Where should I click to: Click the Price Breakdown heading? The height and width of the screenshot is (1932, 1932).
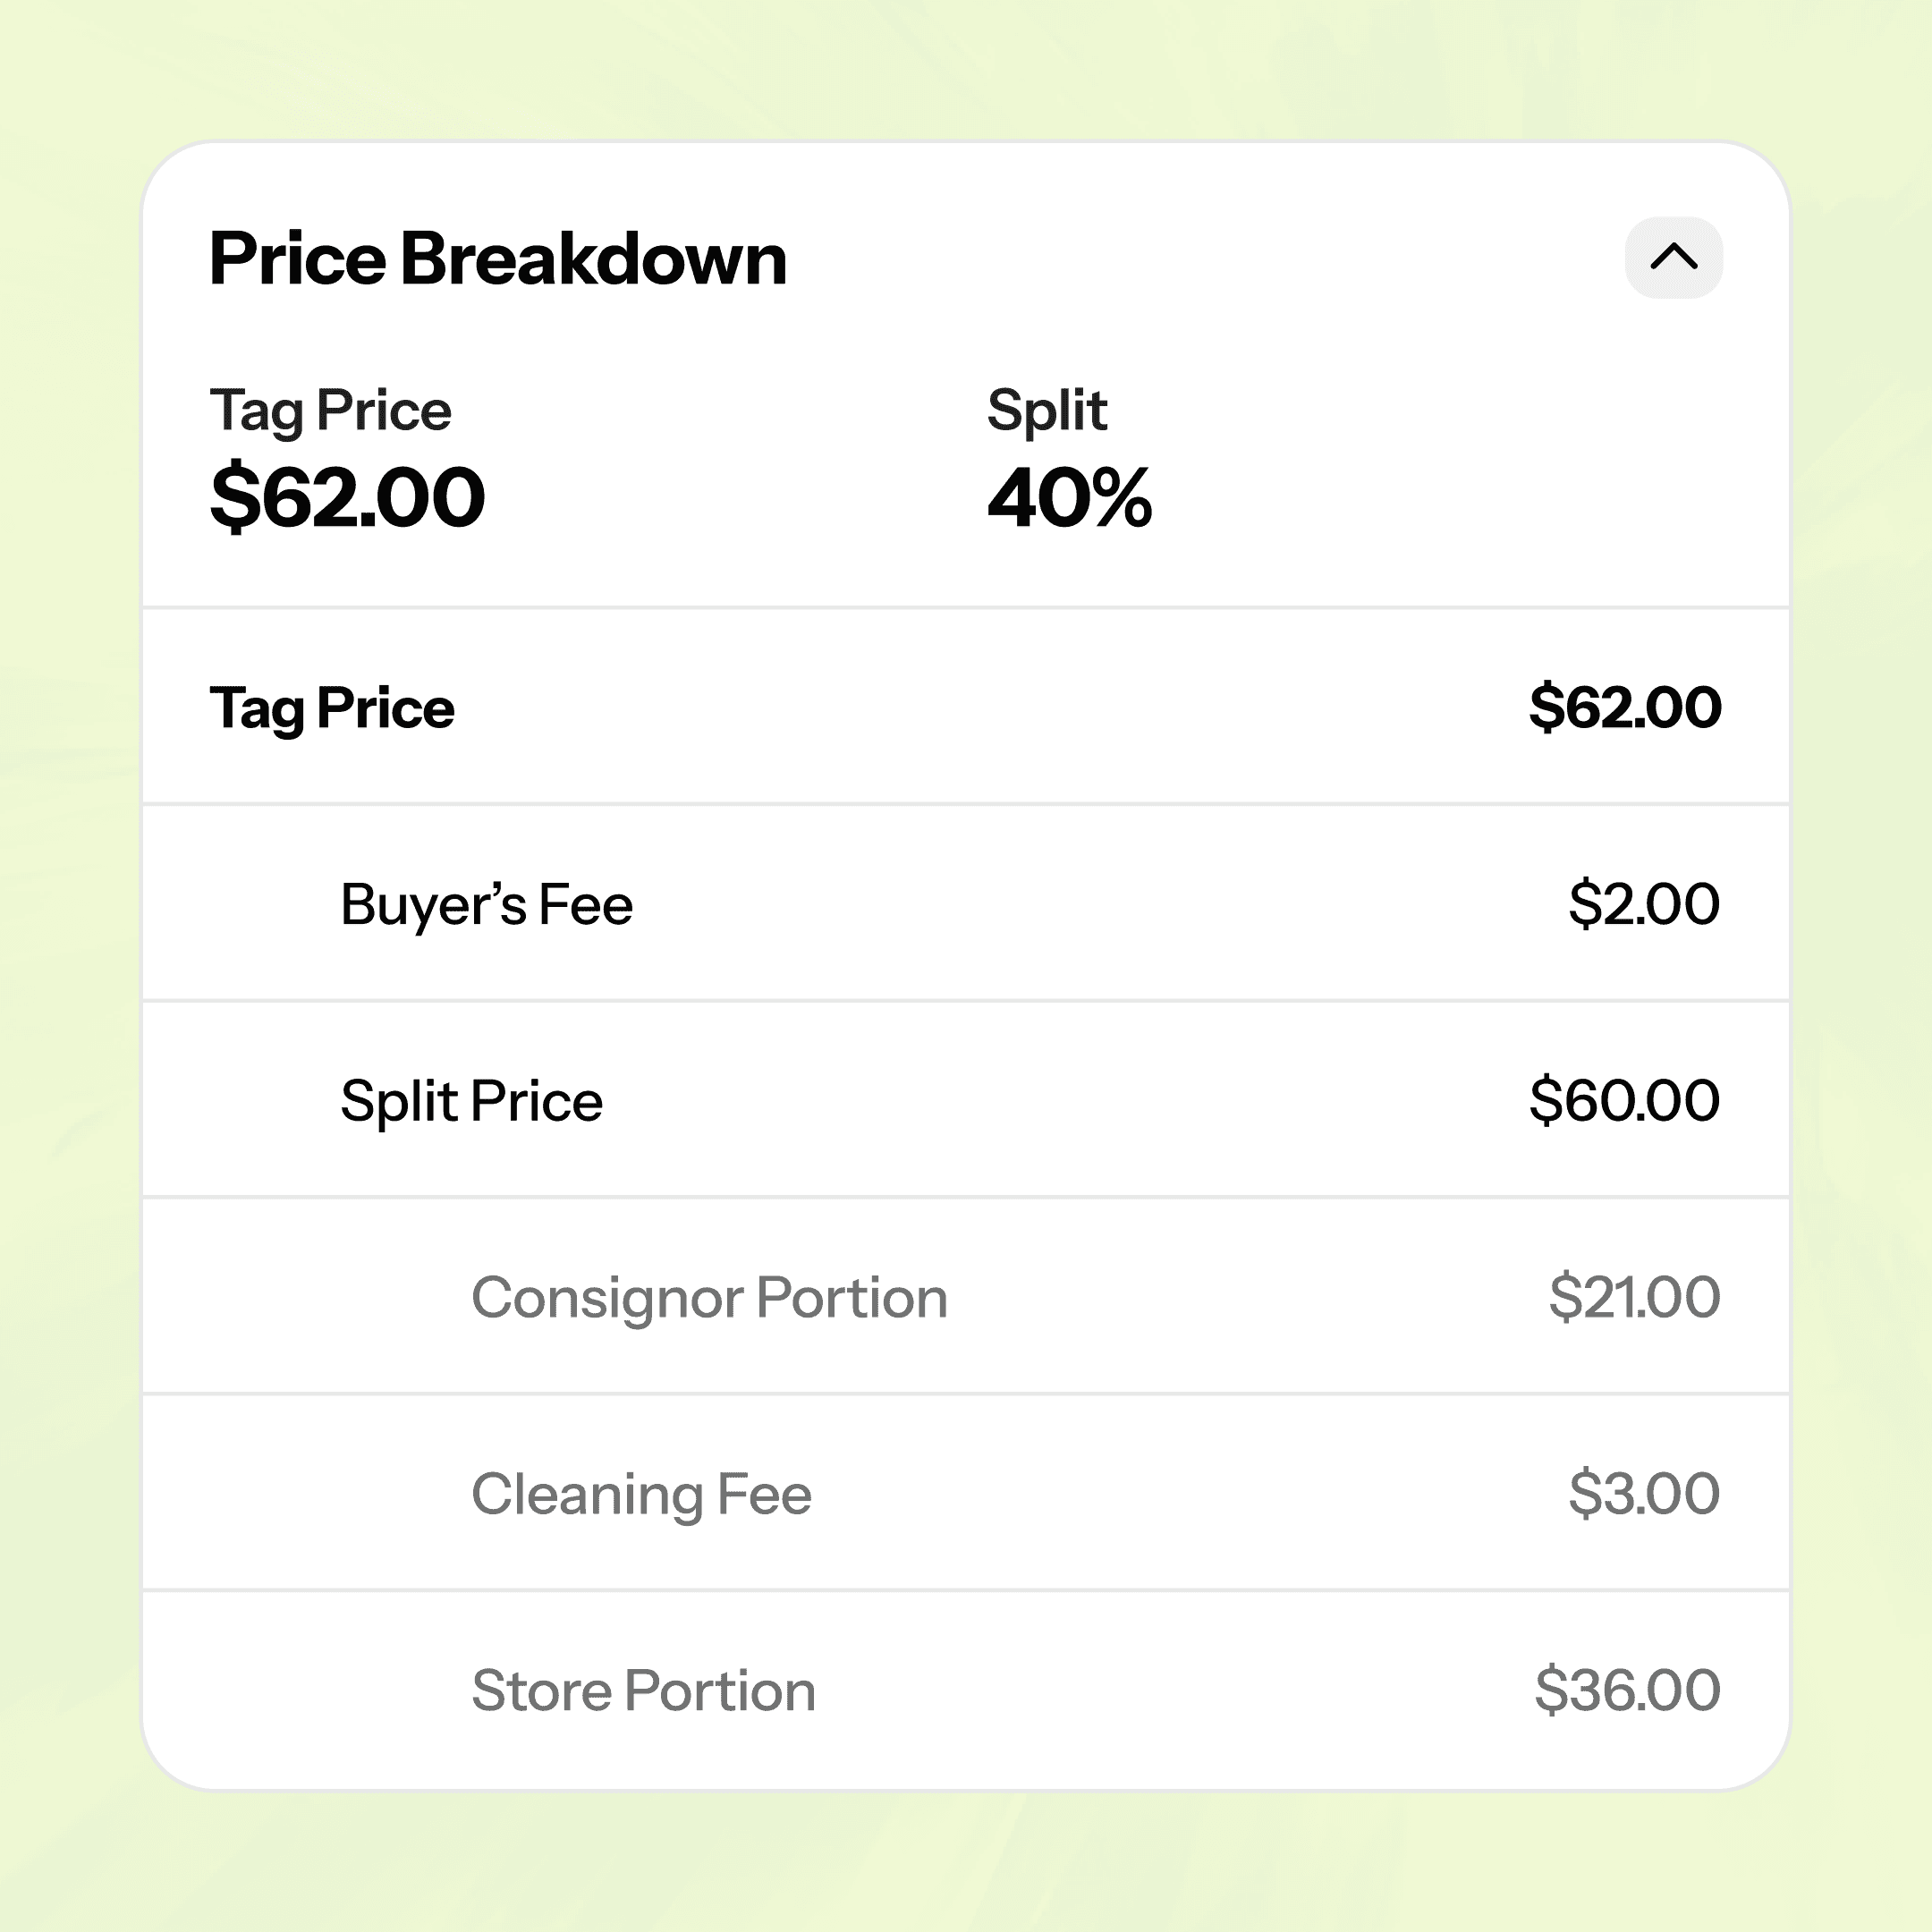[x=497, y=259]
